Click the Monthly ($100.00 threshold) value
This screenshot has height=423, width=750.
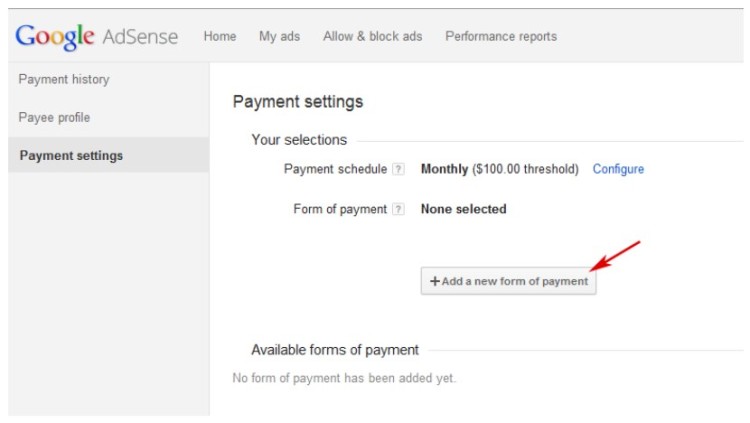(x=499, y=169)
